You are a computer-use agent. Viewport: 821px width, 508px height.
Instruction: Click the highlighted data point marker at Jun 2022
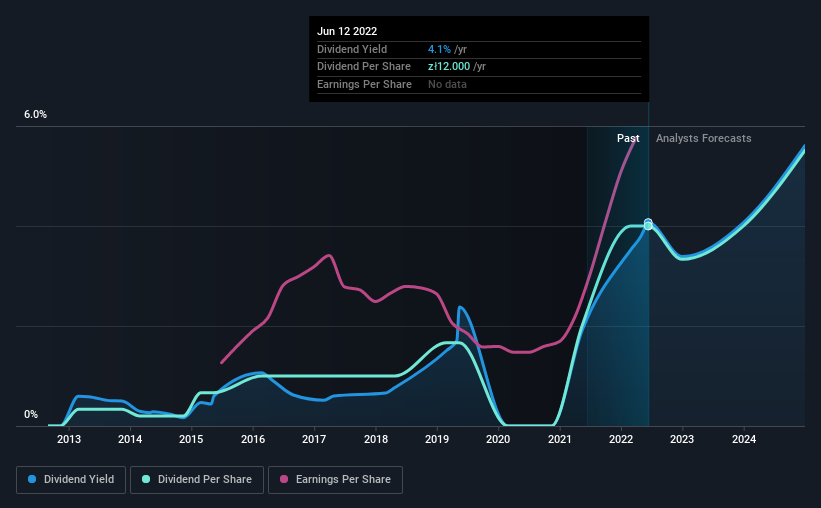648,224
